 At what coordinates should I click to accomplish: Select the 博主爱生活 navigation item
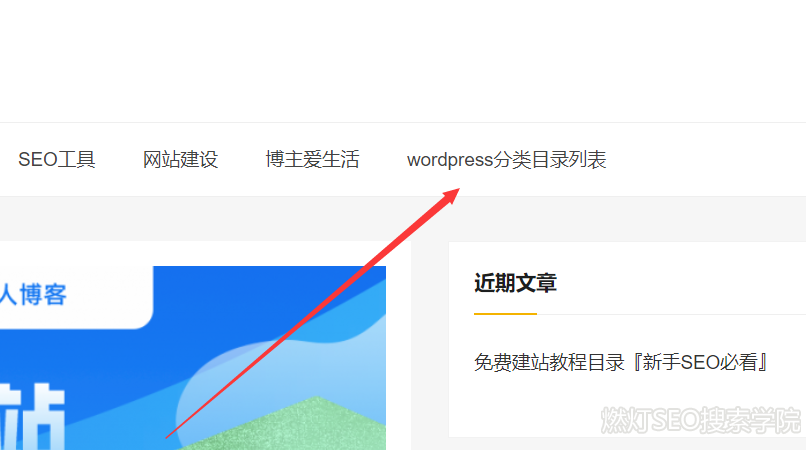tap(313, 159)
